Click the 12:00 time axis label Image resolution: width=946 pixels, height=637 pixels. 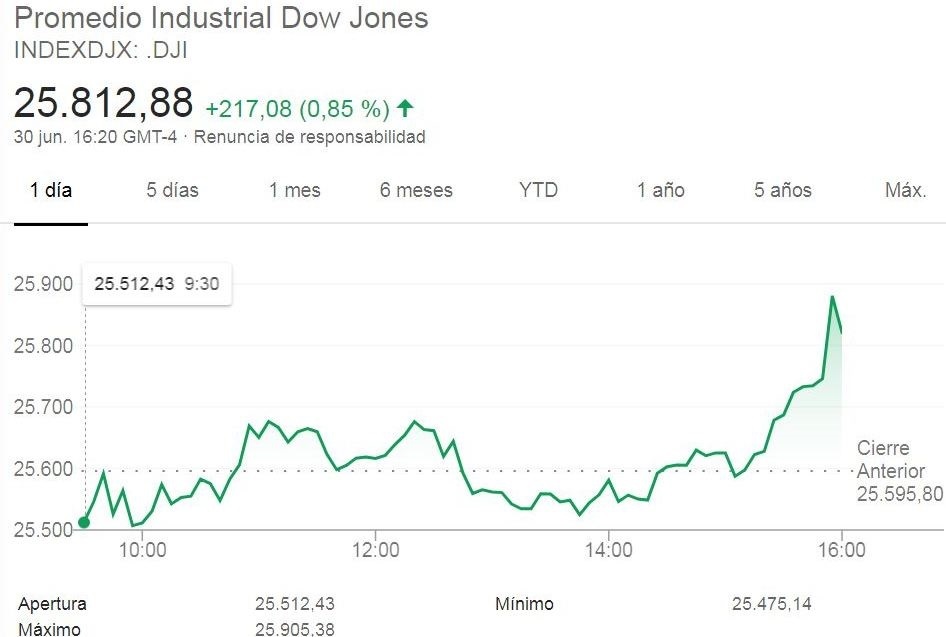tap(376, 549)
